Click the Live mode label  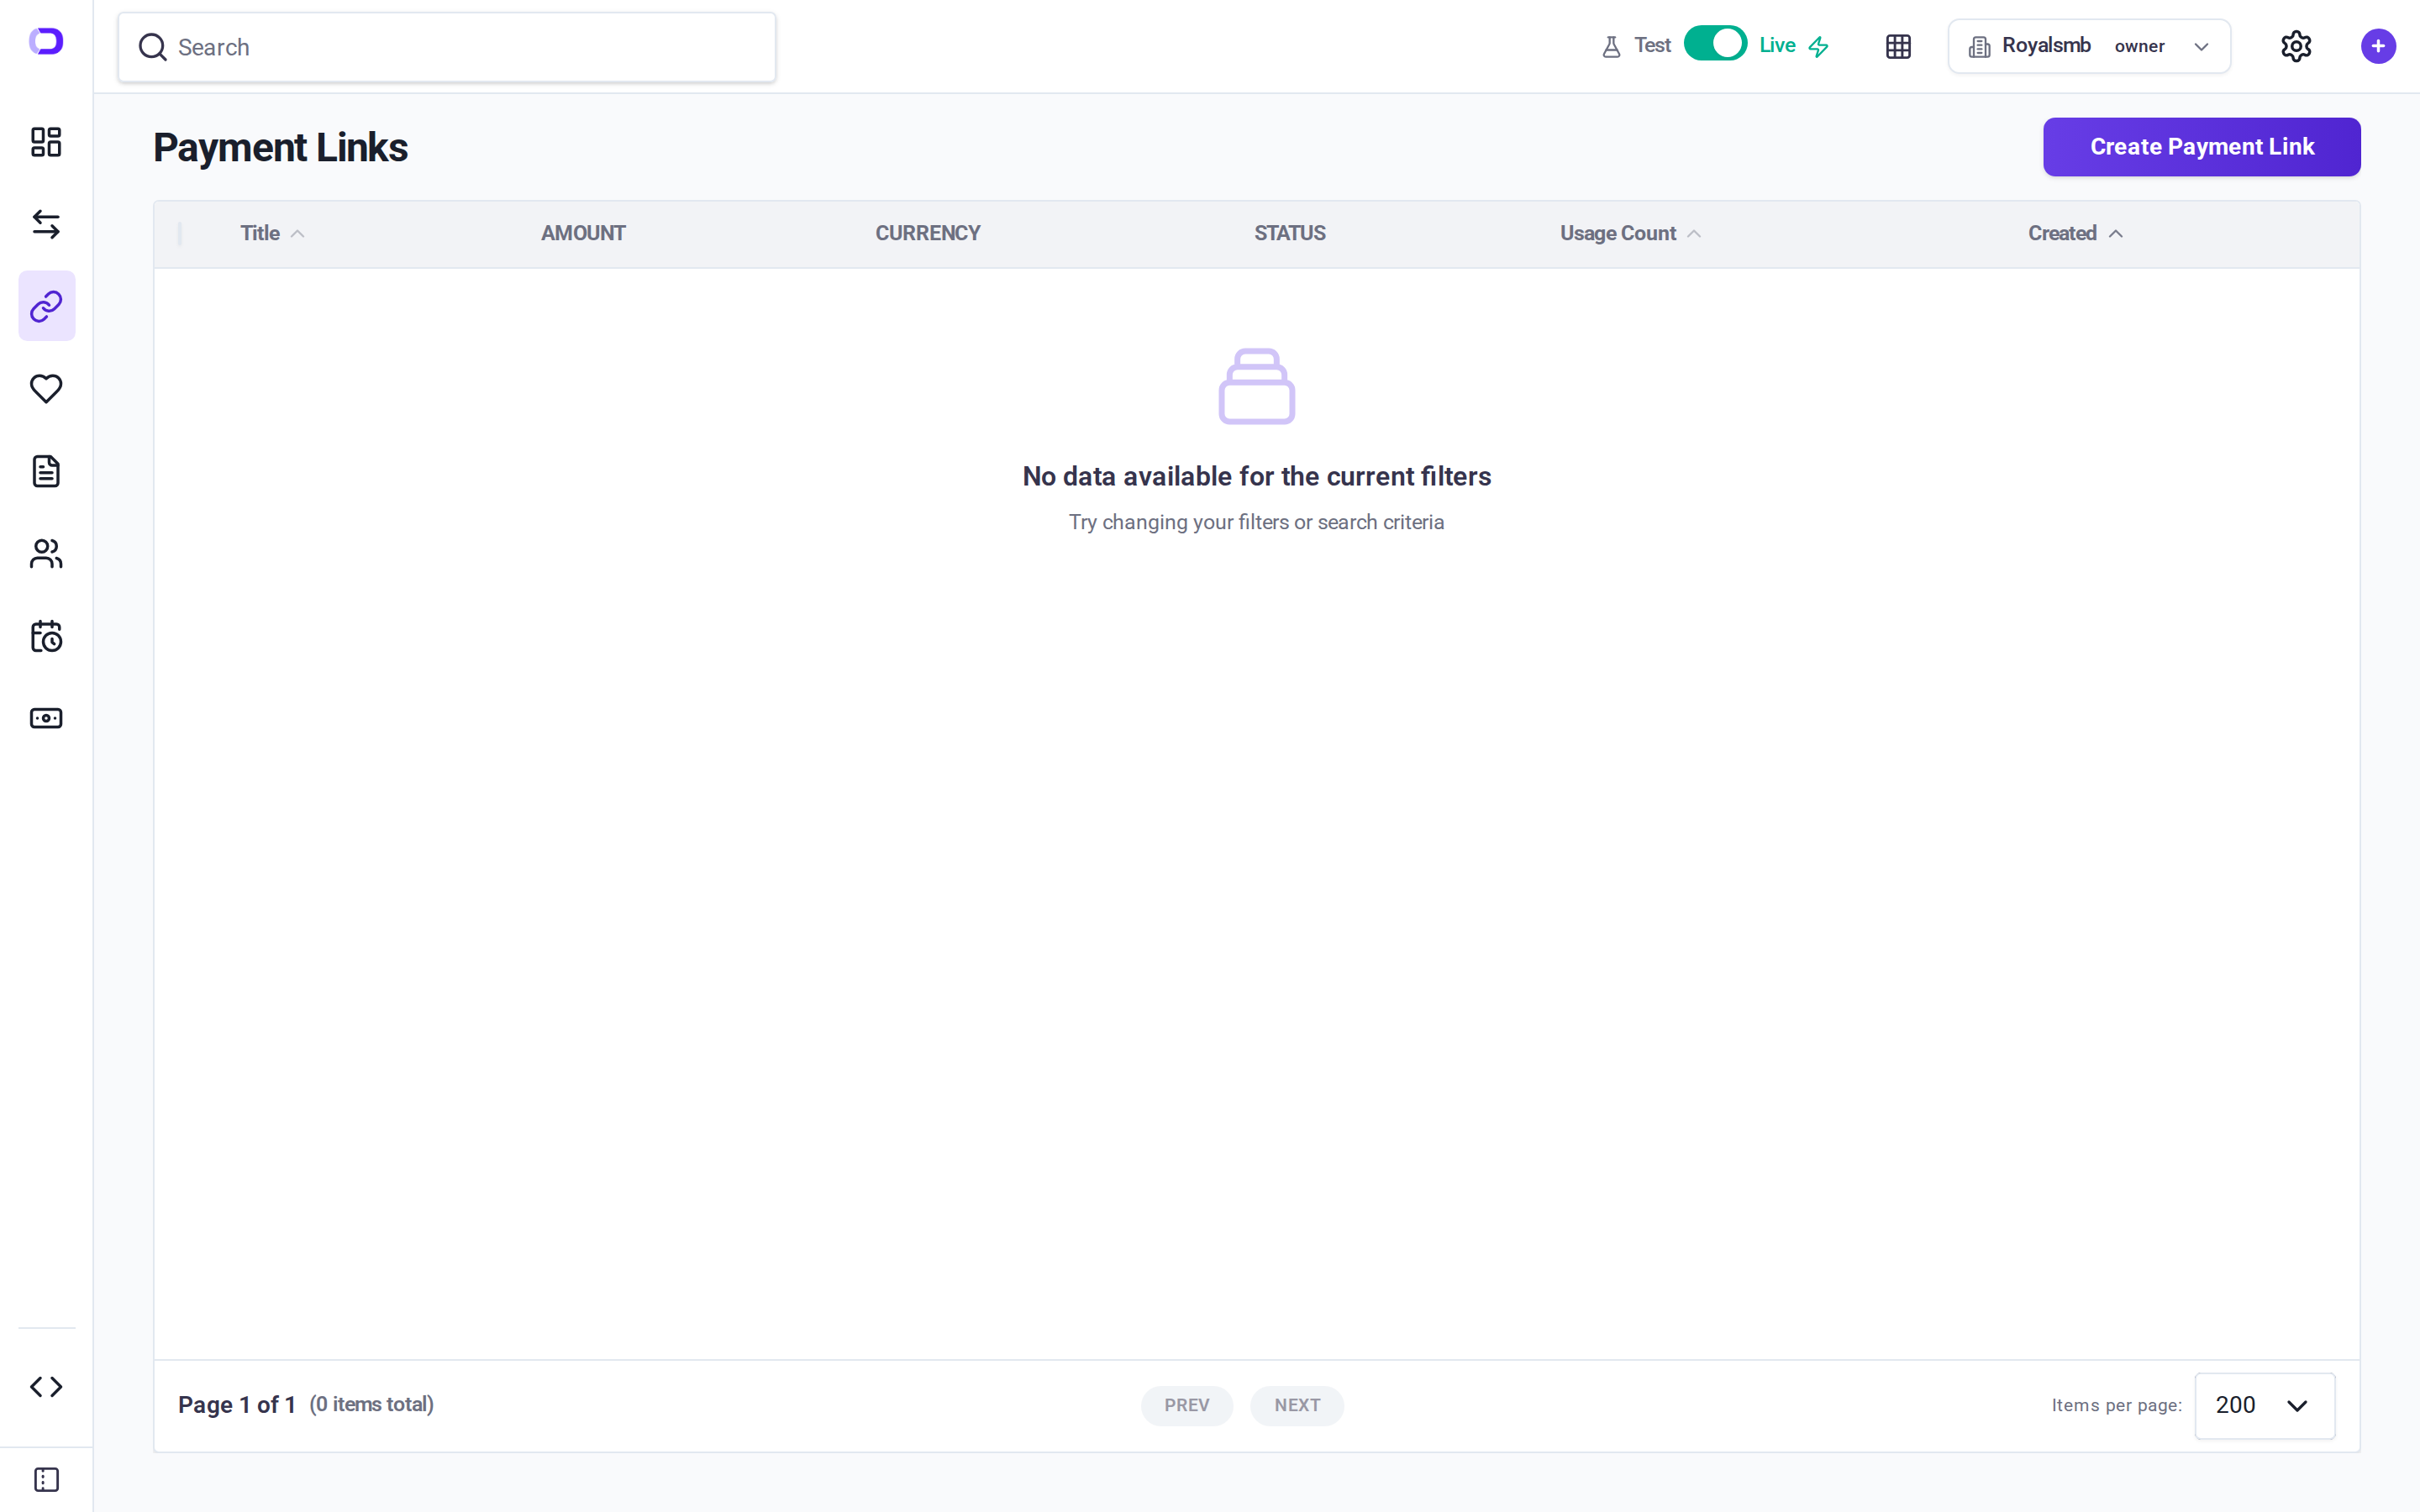(x=1777, y=46)
